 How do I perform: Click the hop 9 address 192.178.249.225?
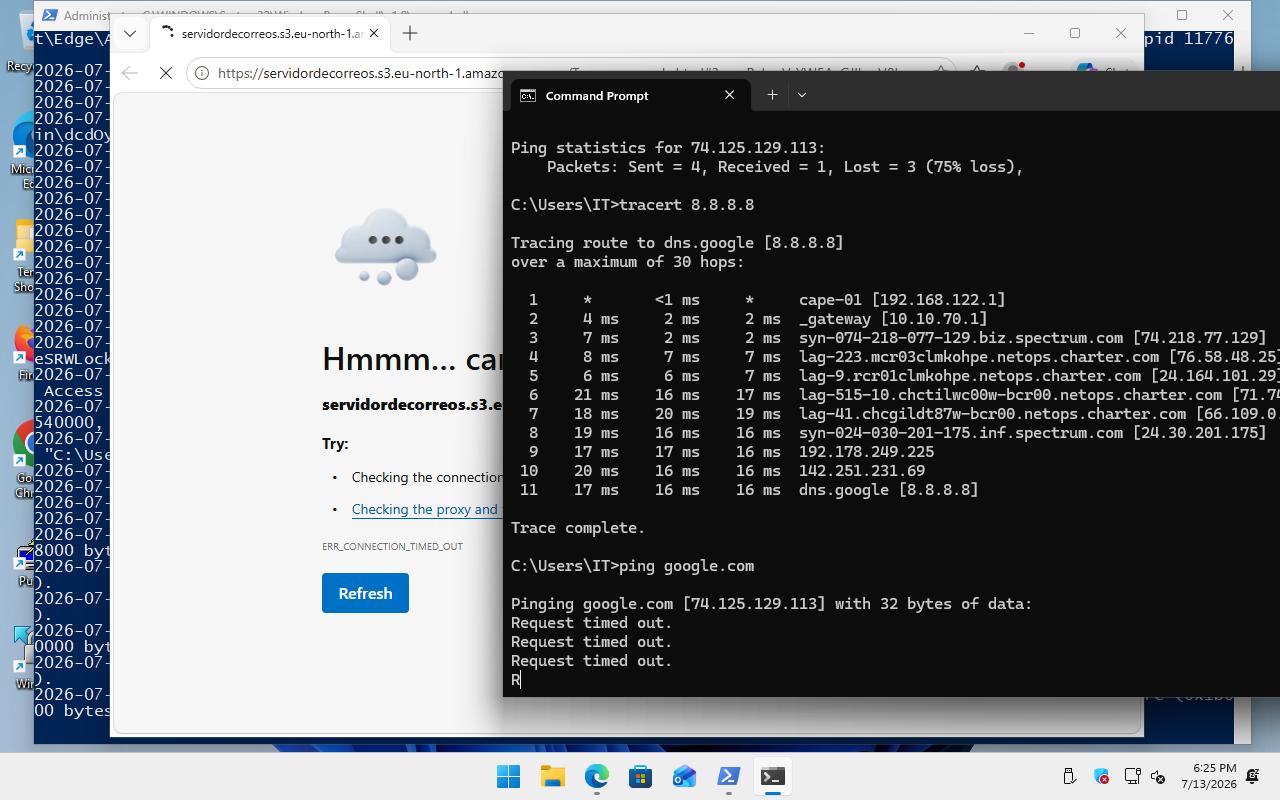866,452
